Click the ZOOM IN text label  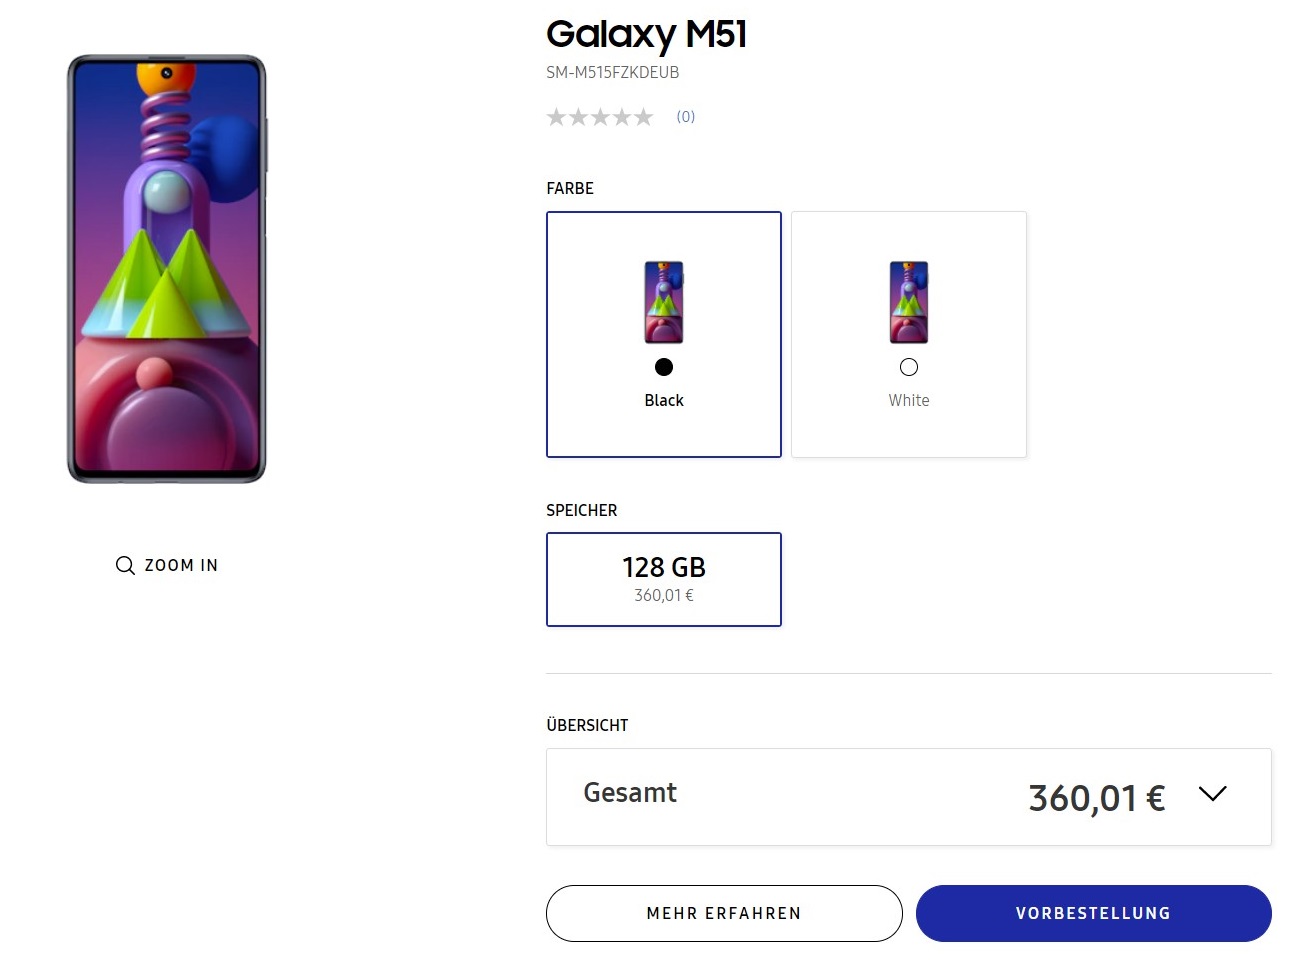[x=181, y=566]
